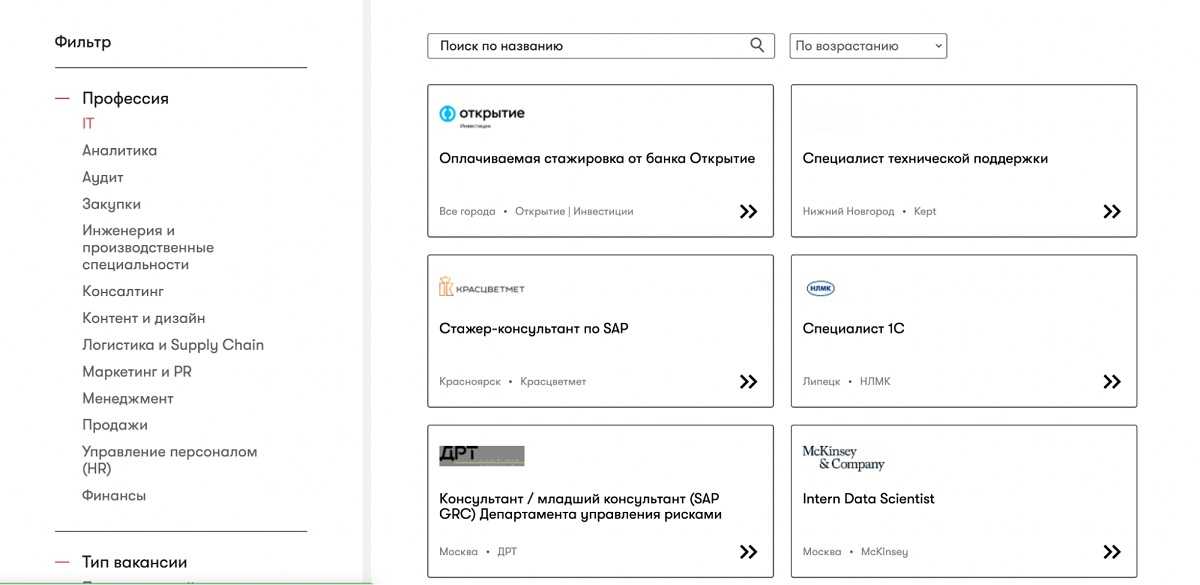
Task: Choose Маркетинг и PR filter
Action: click(136, 372)
